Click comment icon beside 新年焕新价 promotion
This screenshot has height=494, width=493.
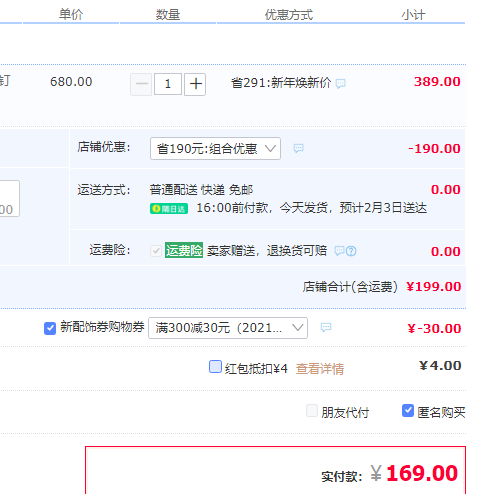coord(340,83)
